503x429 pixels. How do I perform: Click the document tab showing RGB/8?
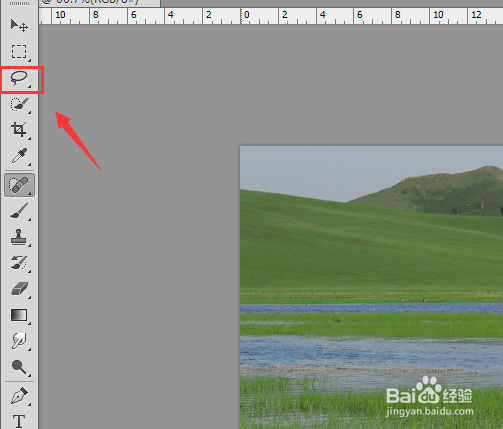99,3
